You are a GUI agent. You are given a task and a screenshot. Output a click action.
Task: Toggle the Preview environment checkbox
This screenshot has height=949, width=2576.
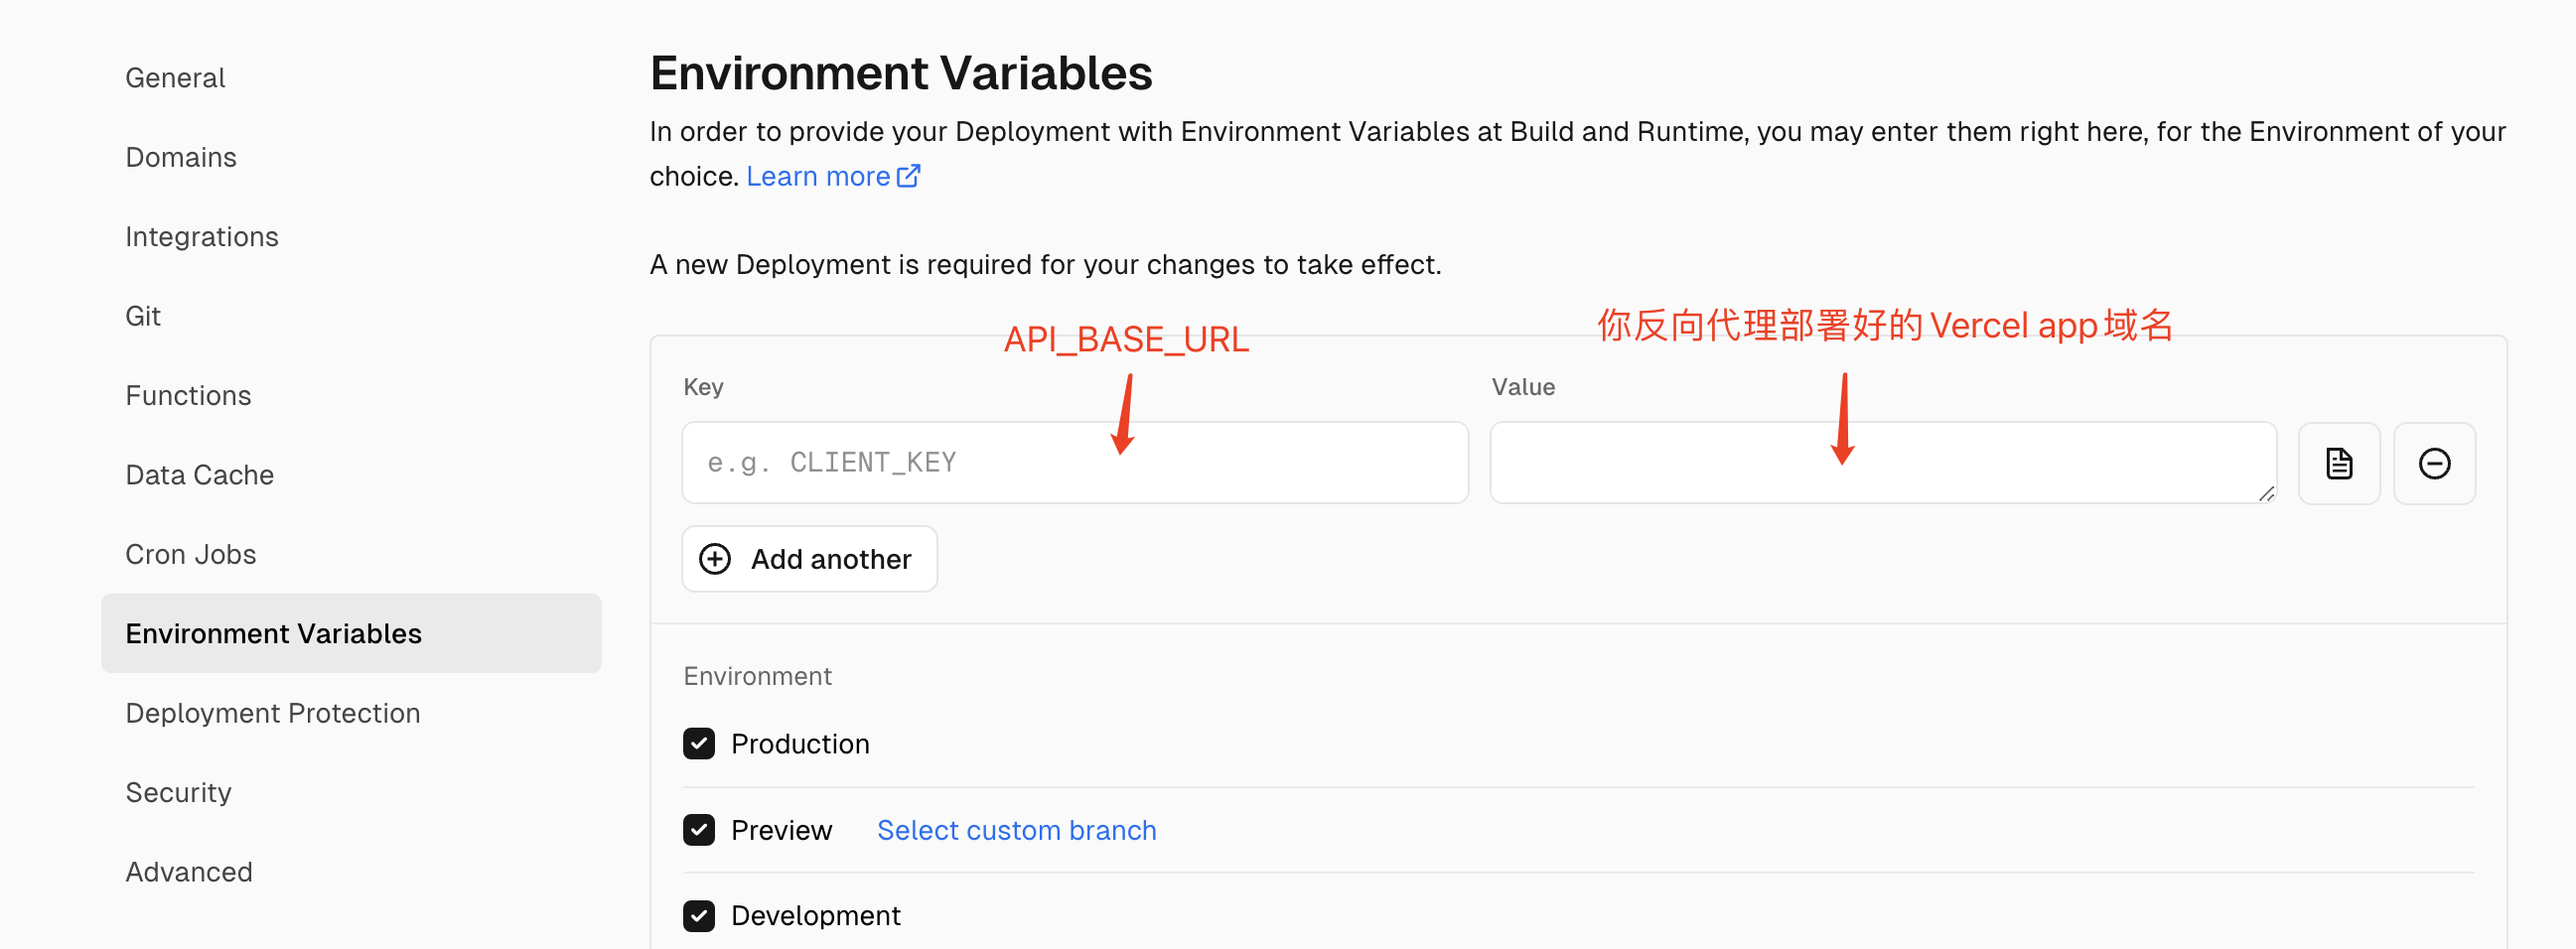[699, 829]
